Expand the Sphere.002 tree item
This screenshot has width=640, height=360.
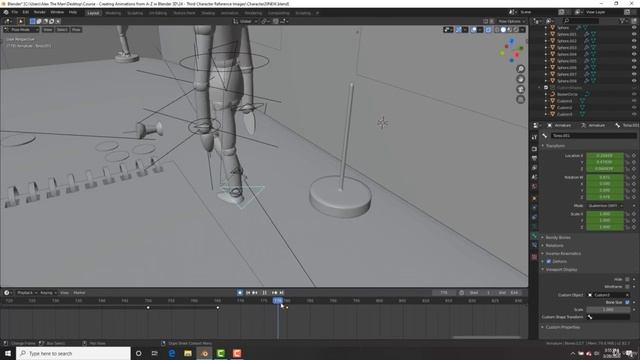(x=546, y=41)
